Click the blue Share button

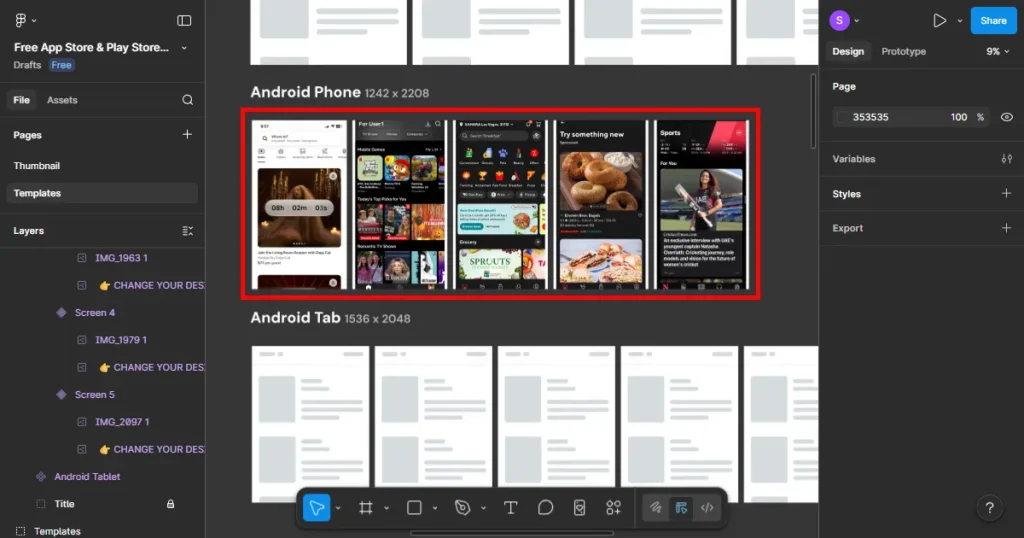pyautogui.click(x=993, y=21)
